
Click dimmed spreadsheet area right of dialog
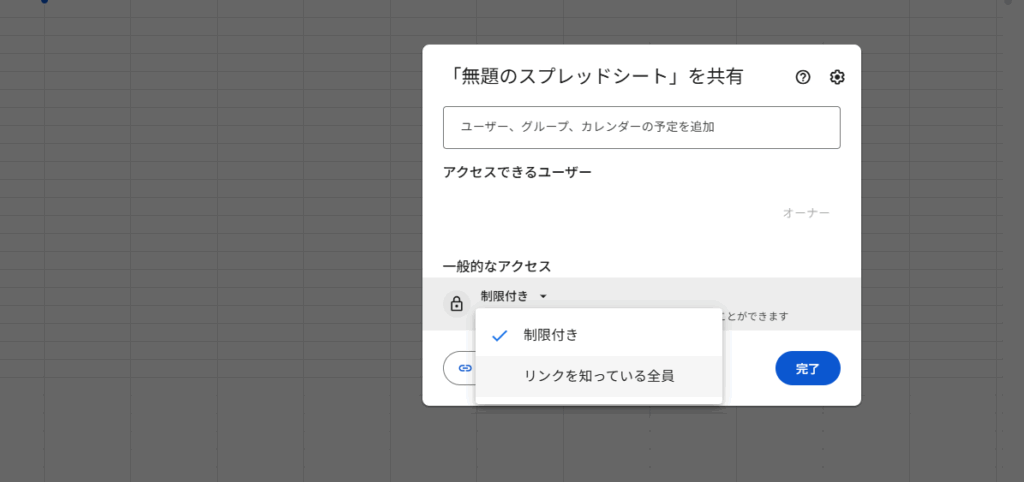tap(940, 250)
